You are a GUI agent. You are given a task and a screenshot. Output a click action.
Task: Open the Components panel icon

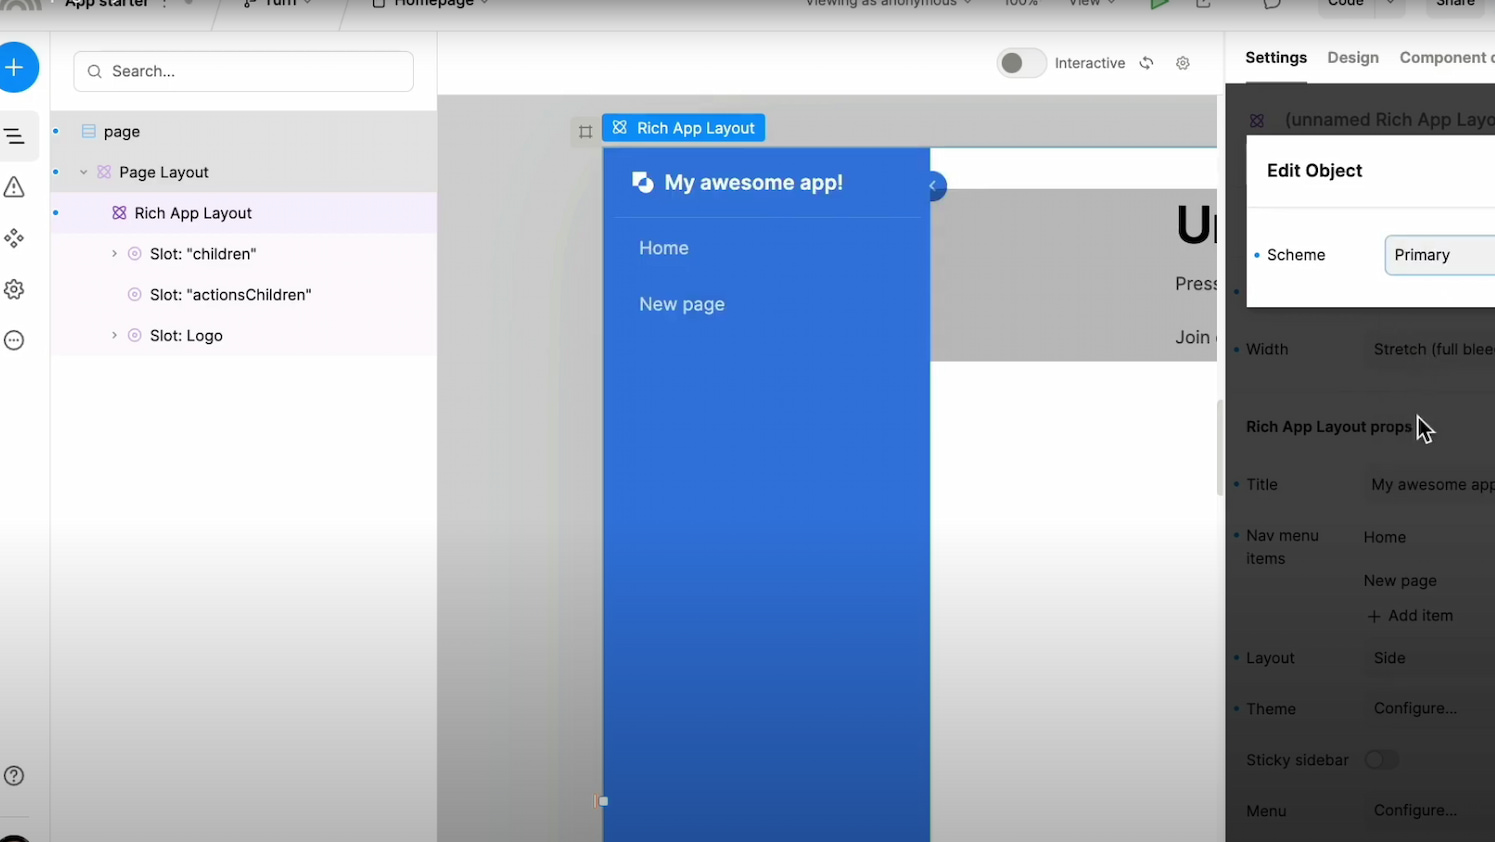(14, 238)
